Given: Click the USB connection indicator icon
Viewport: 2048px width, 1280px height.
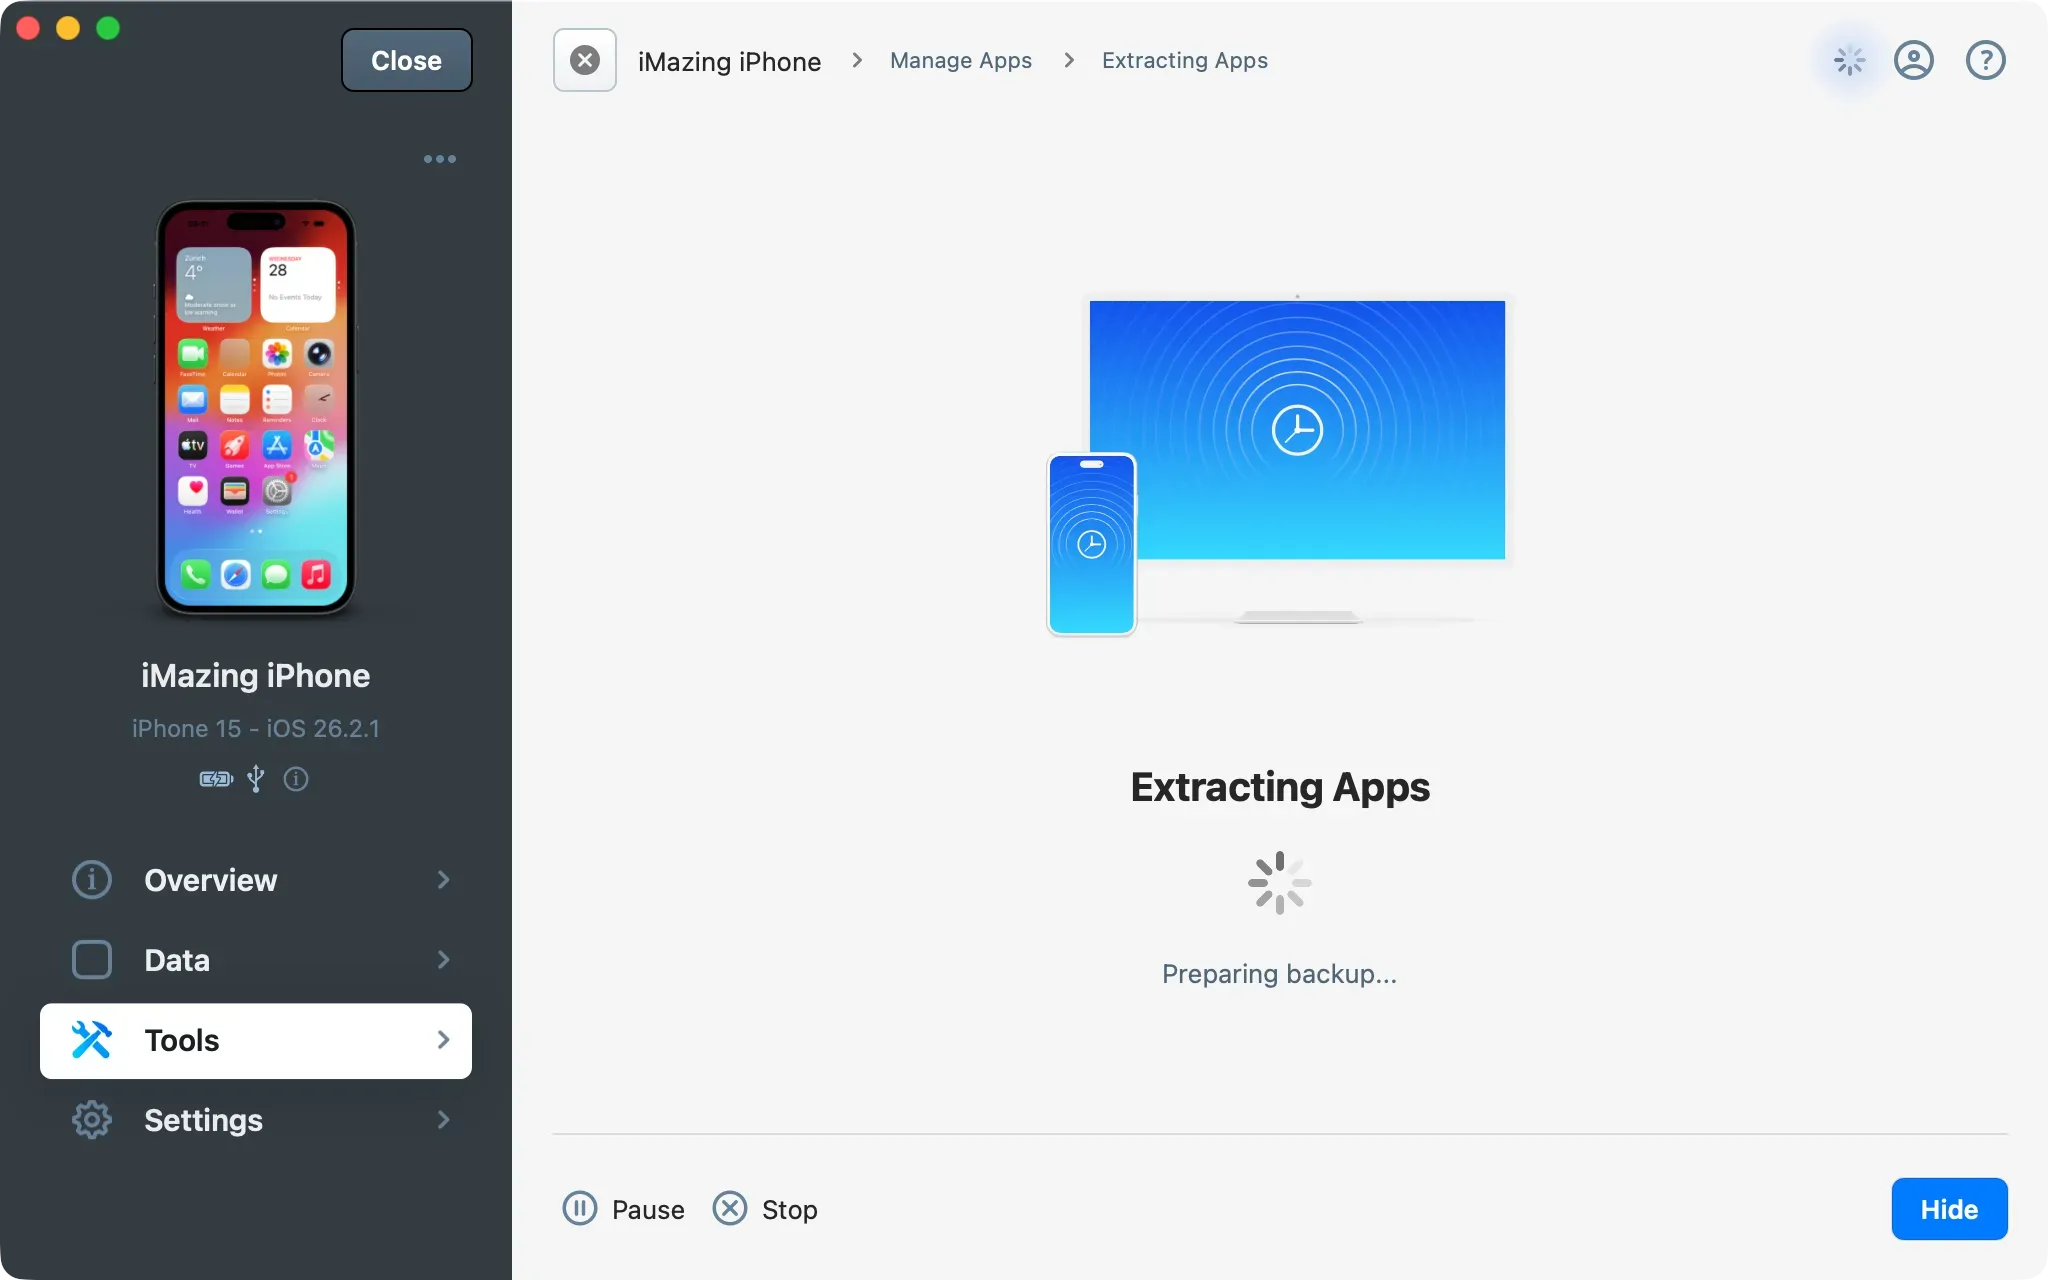Looking at the screenshot, I should point(256,779).
